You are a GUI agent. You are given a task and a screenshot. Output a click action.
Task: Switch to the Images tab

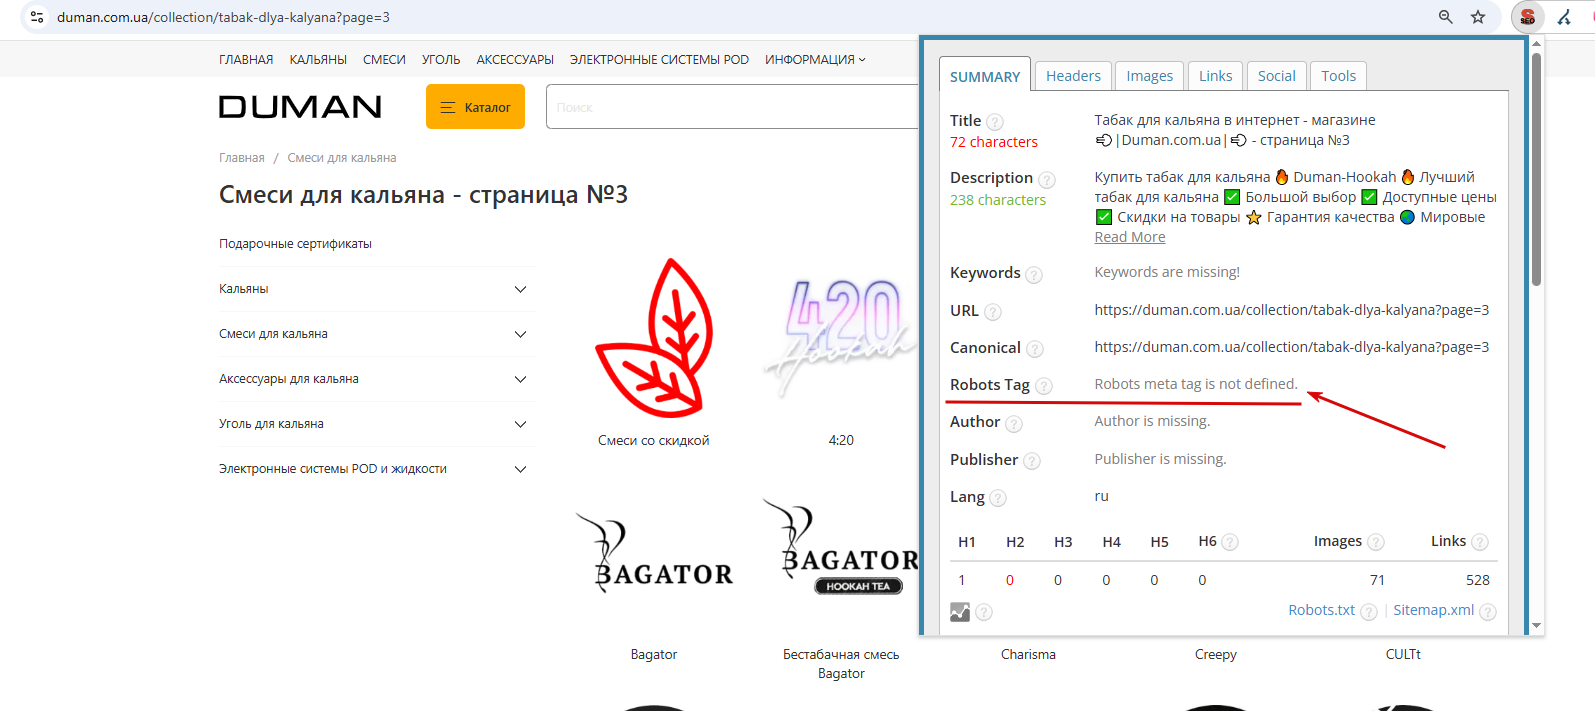pyautogui.click(x=1149, y=76)
